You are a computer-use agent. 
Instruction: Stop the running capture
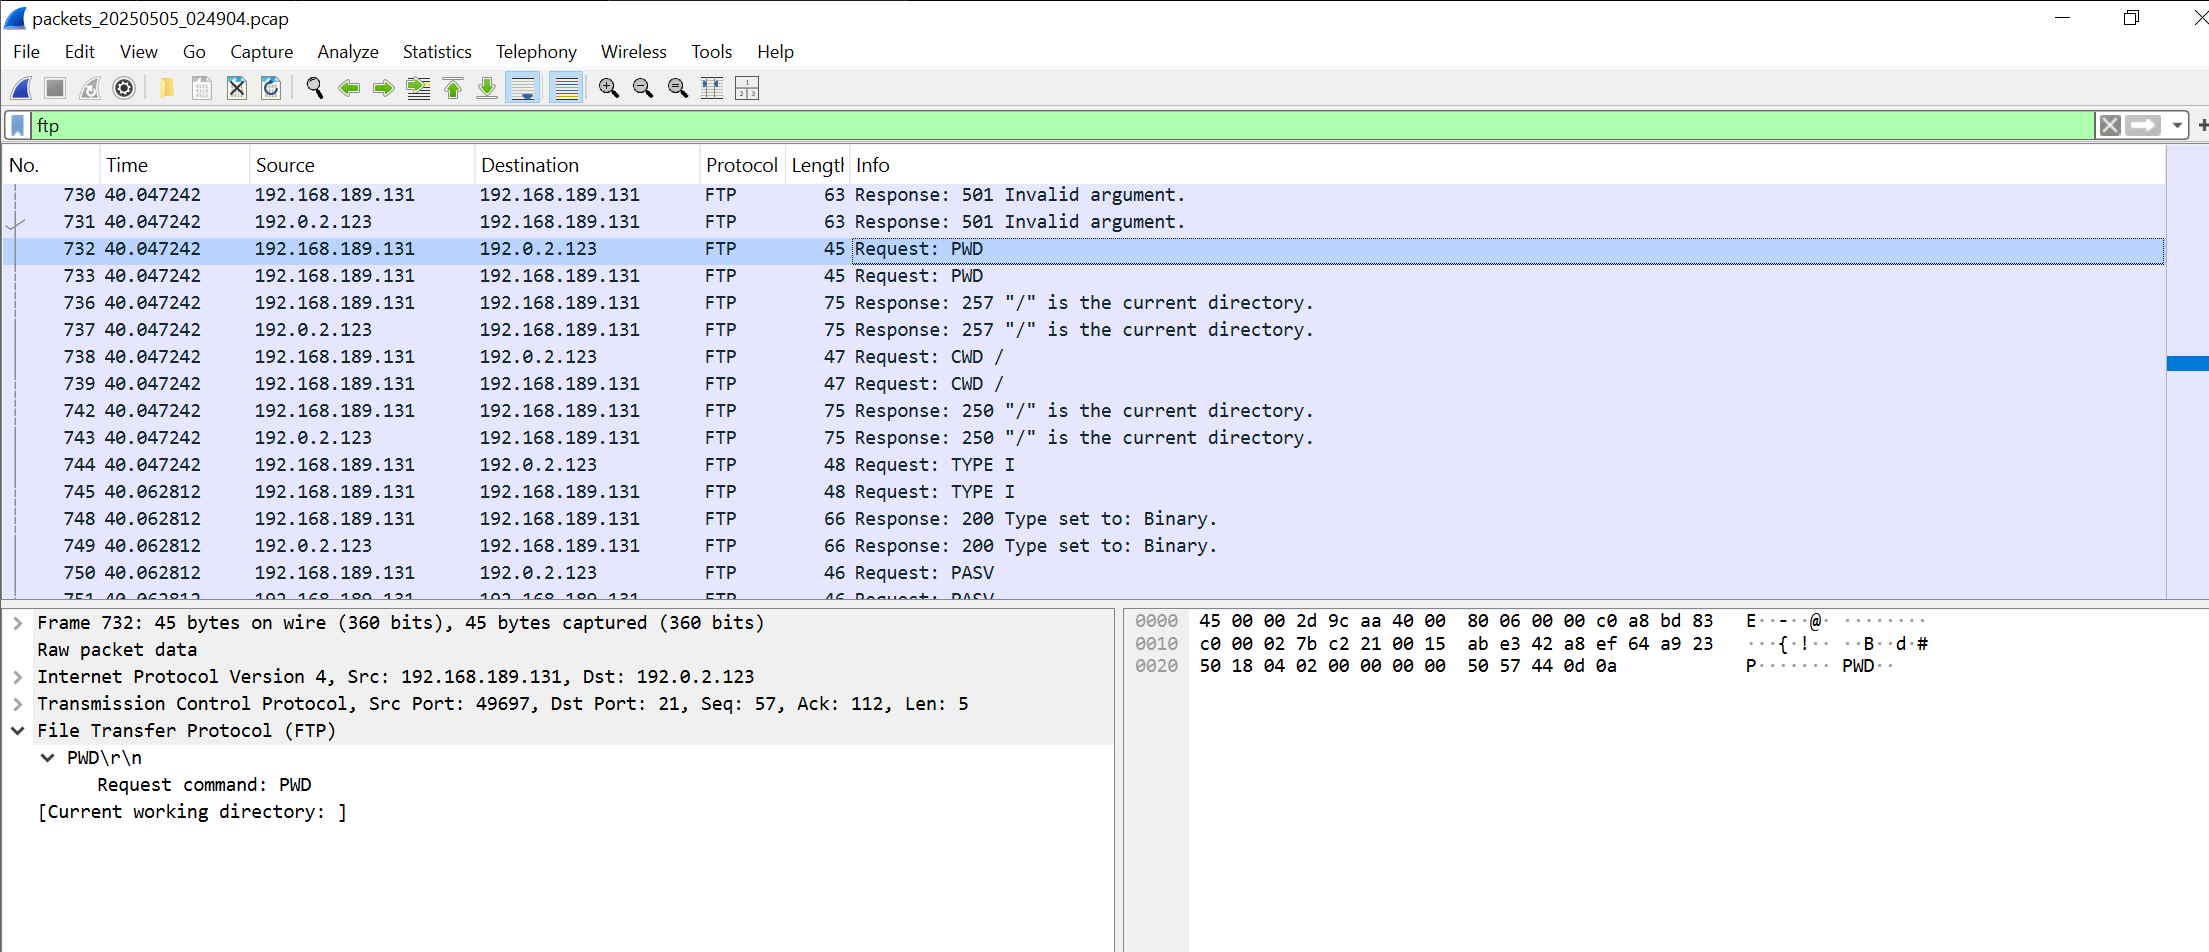point(55,88)
